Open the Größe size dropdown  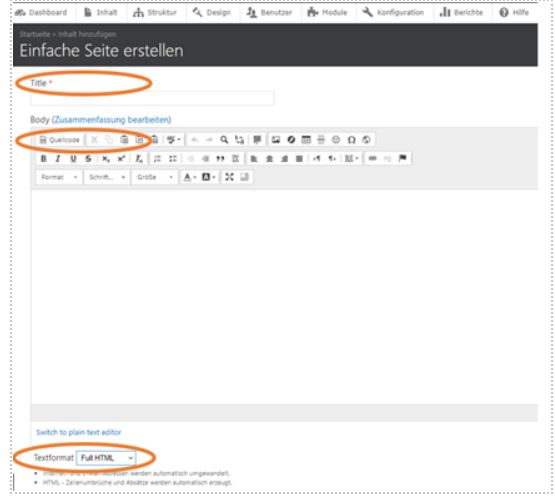(155, 177)
